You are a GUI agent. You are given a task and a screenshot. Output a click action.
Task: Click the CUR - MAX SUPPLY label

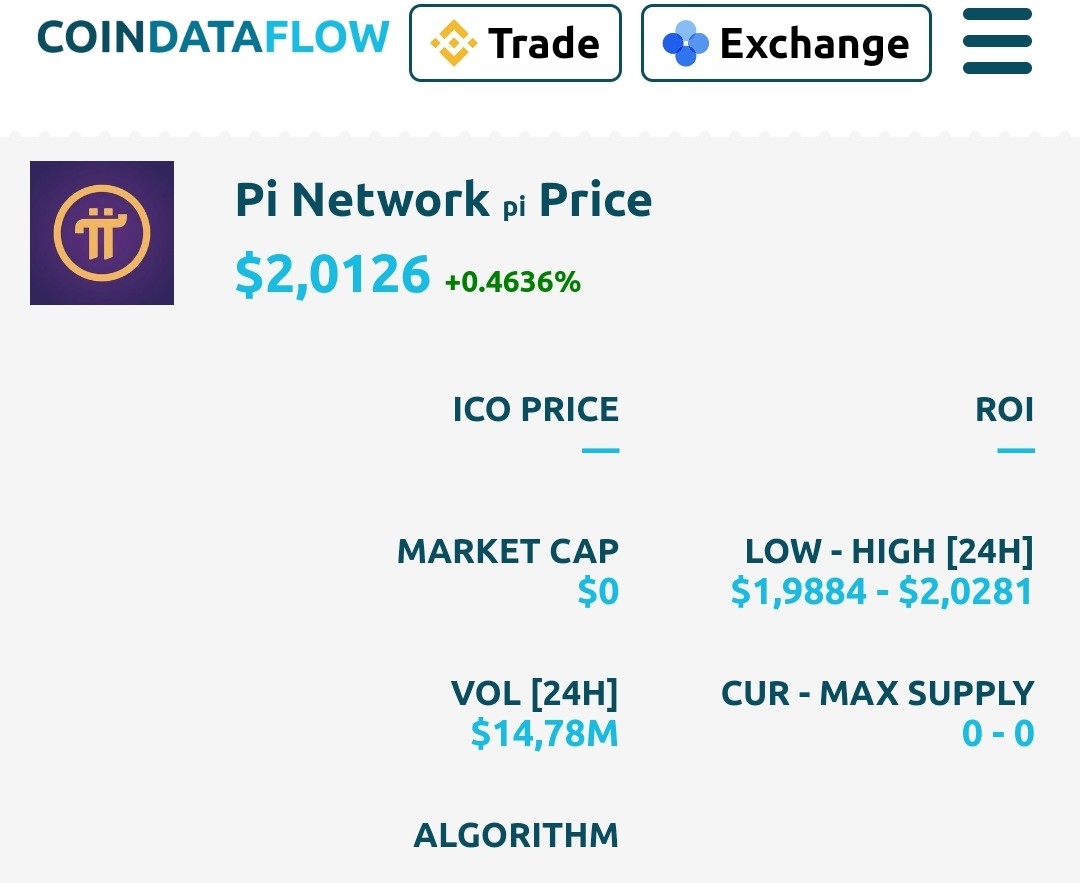click(878, 693)
